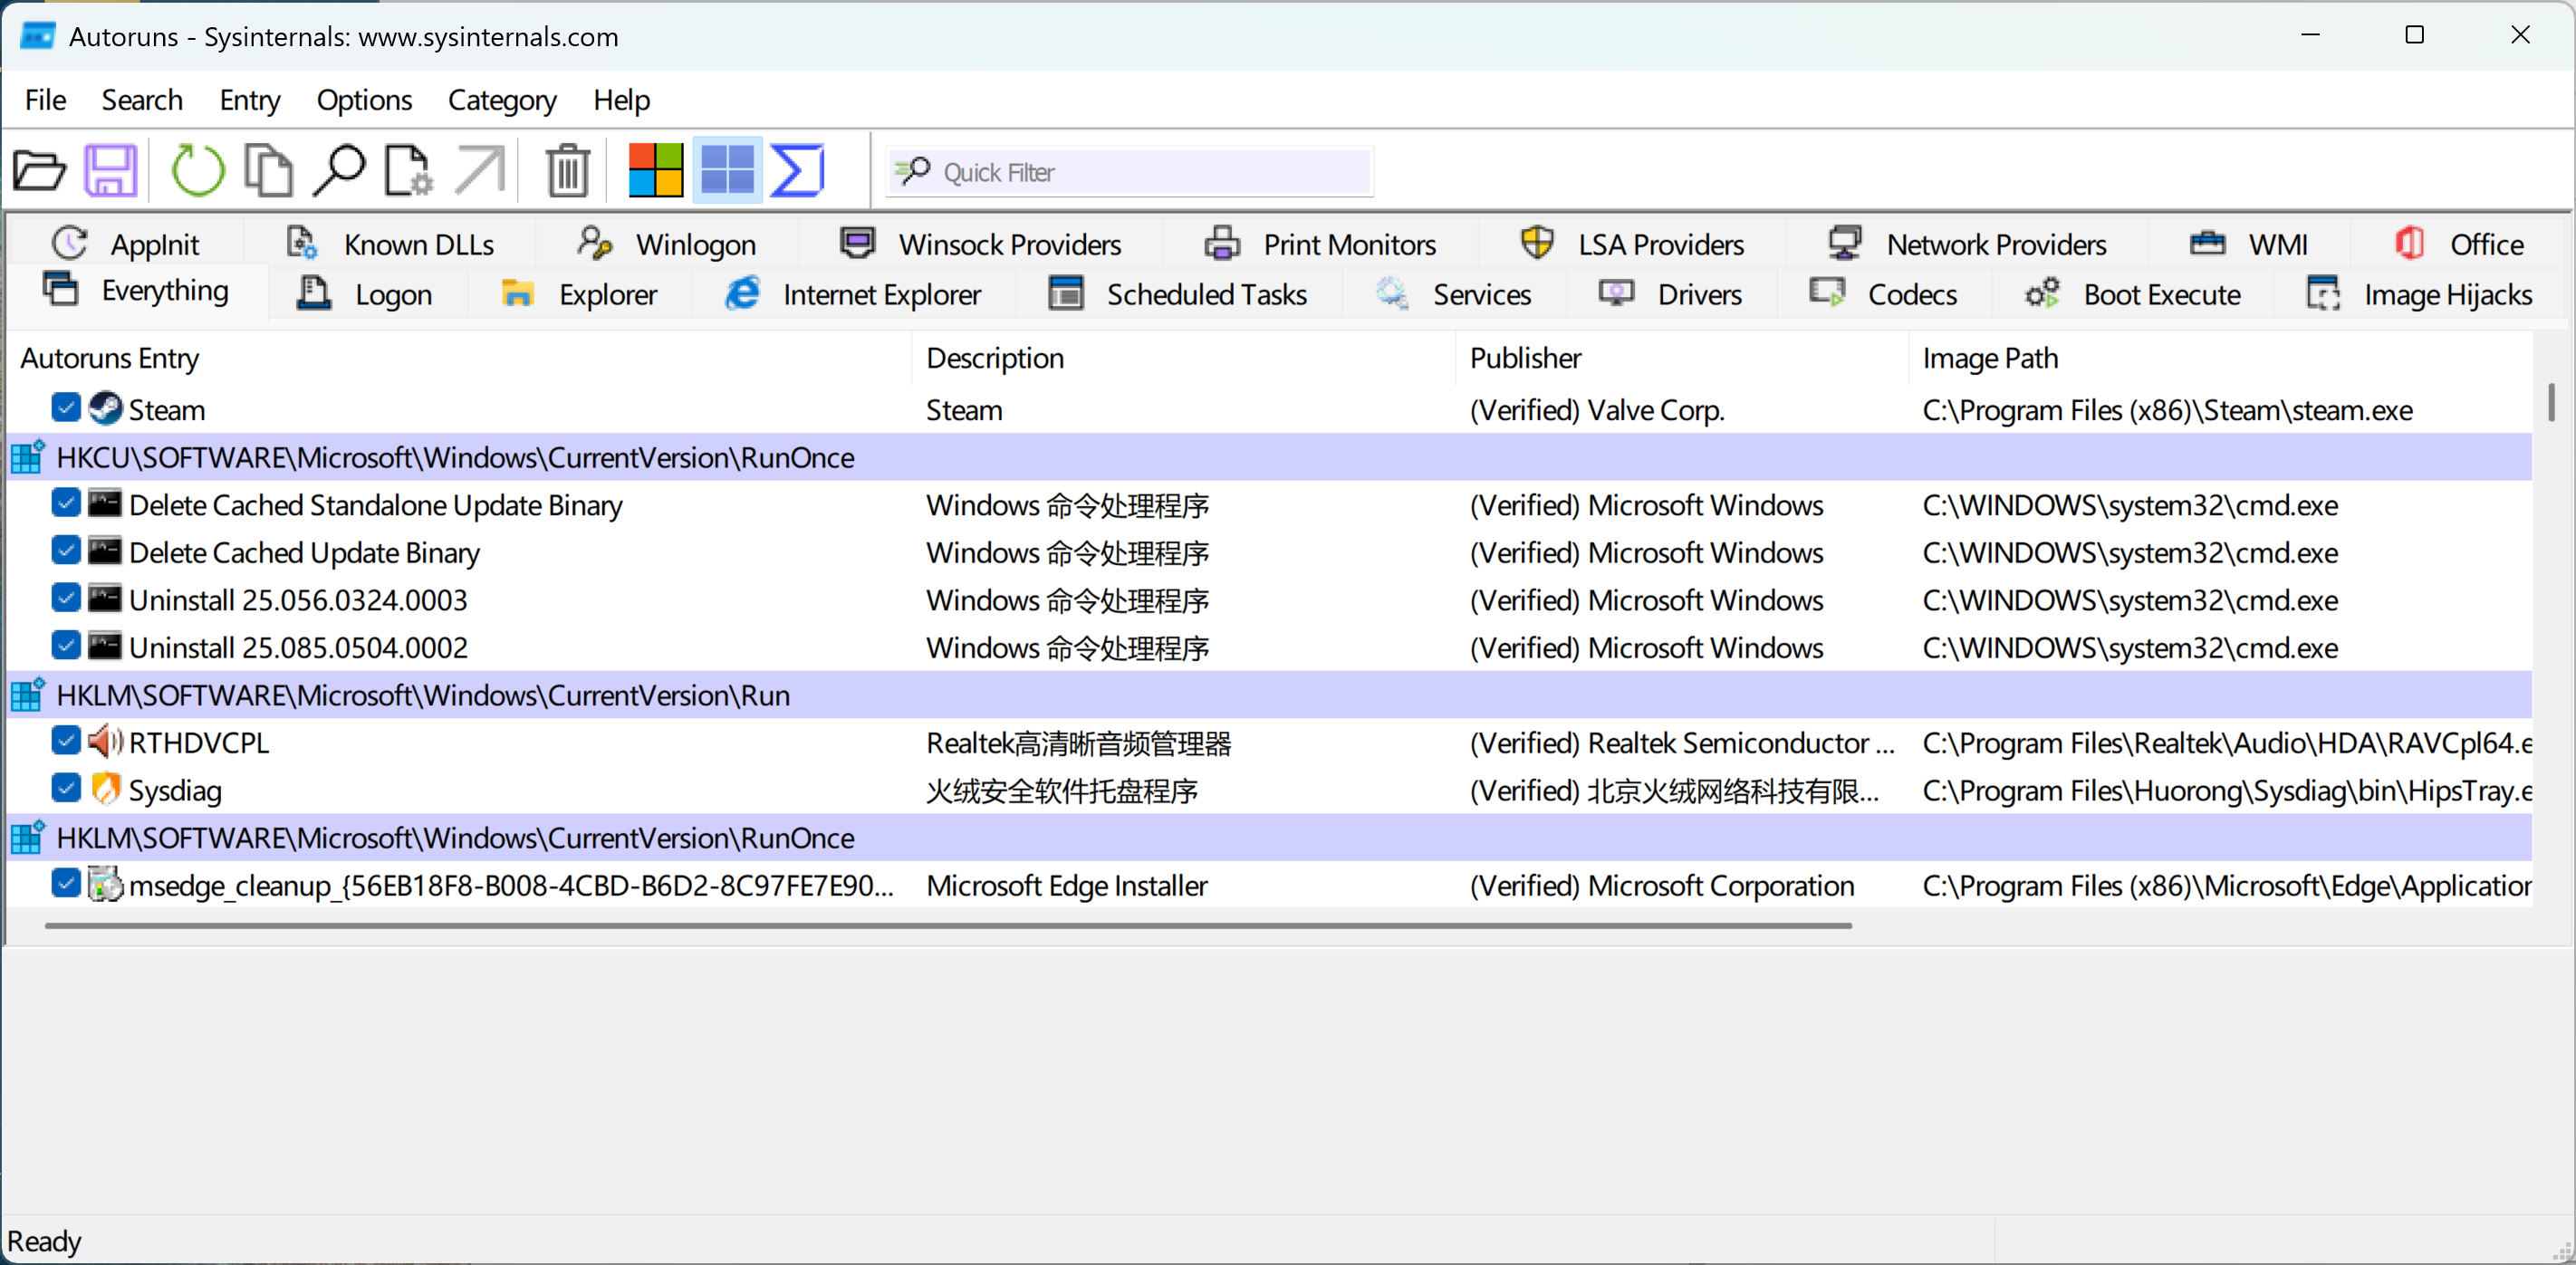This screenshot has height=1265, width=2576.
Task: Sort by the Description column header
Action: point(1184,358)
